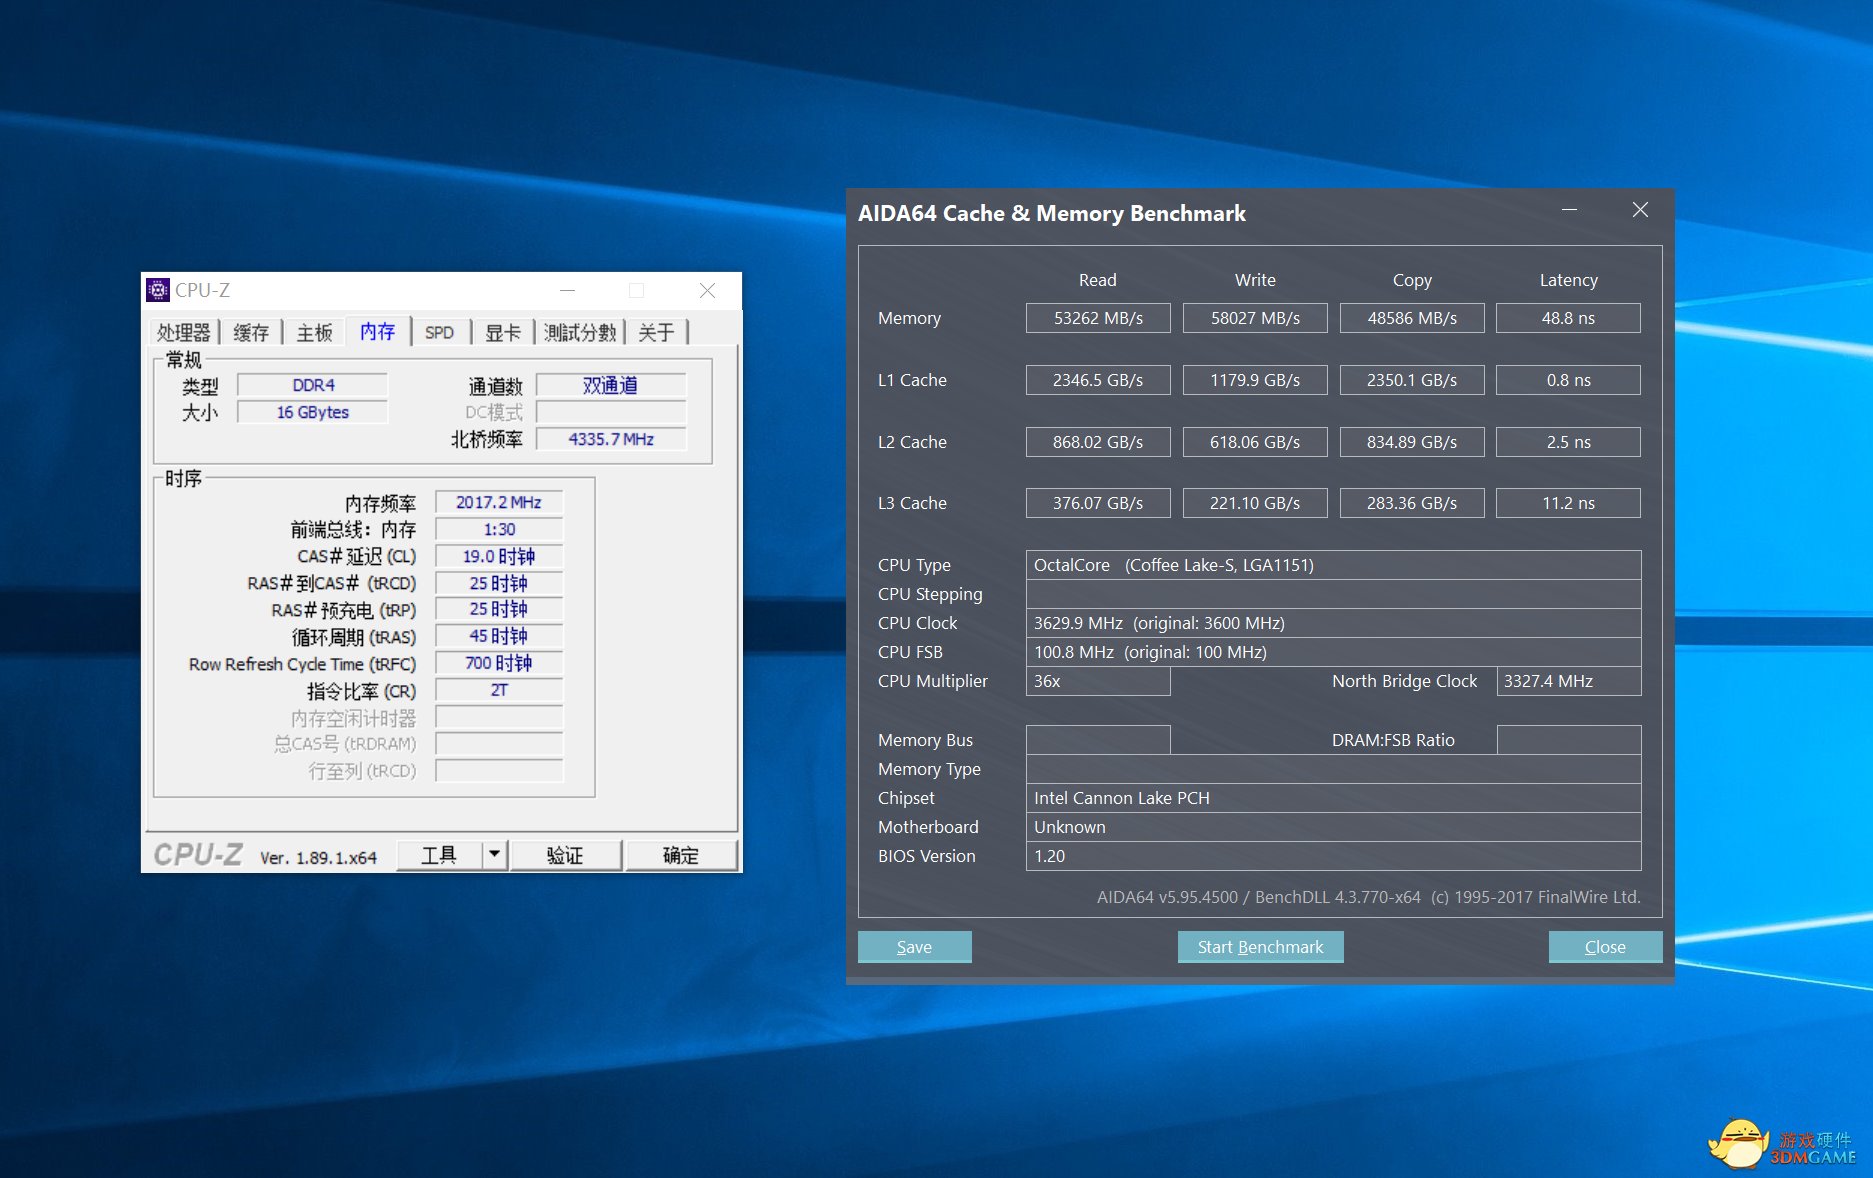Click the BIOS Version 1.20 field
The height and width of the screenshot is (1178, 1873).
[x=1333, y=856]
